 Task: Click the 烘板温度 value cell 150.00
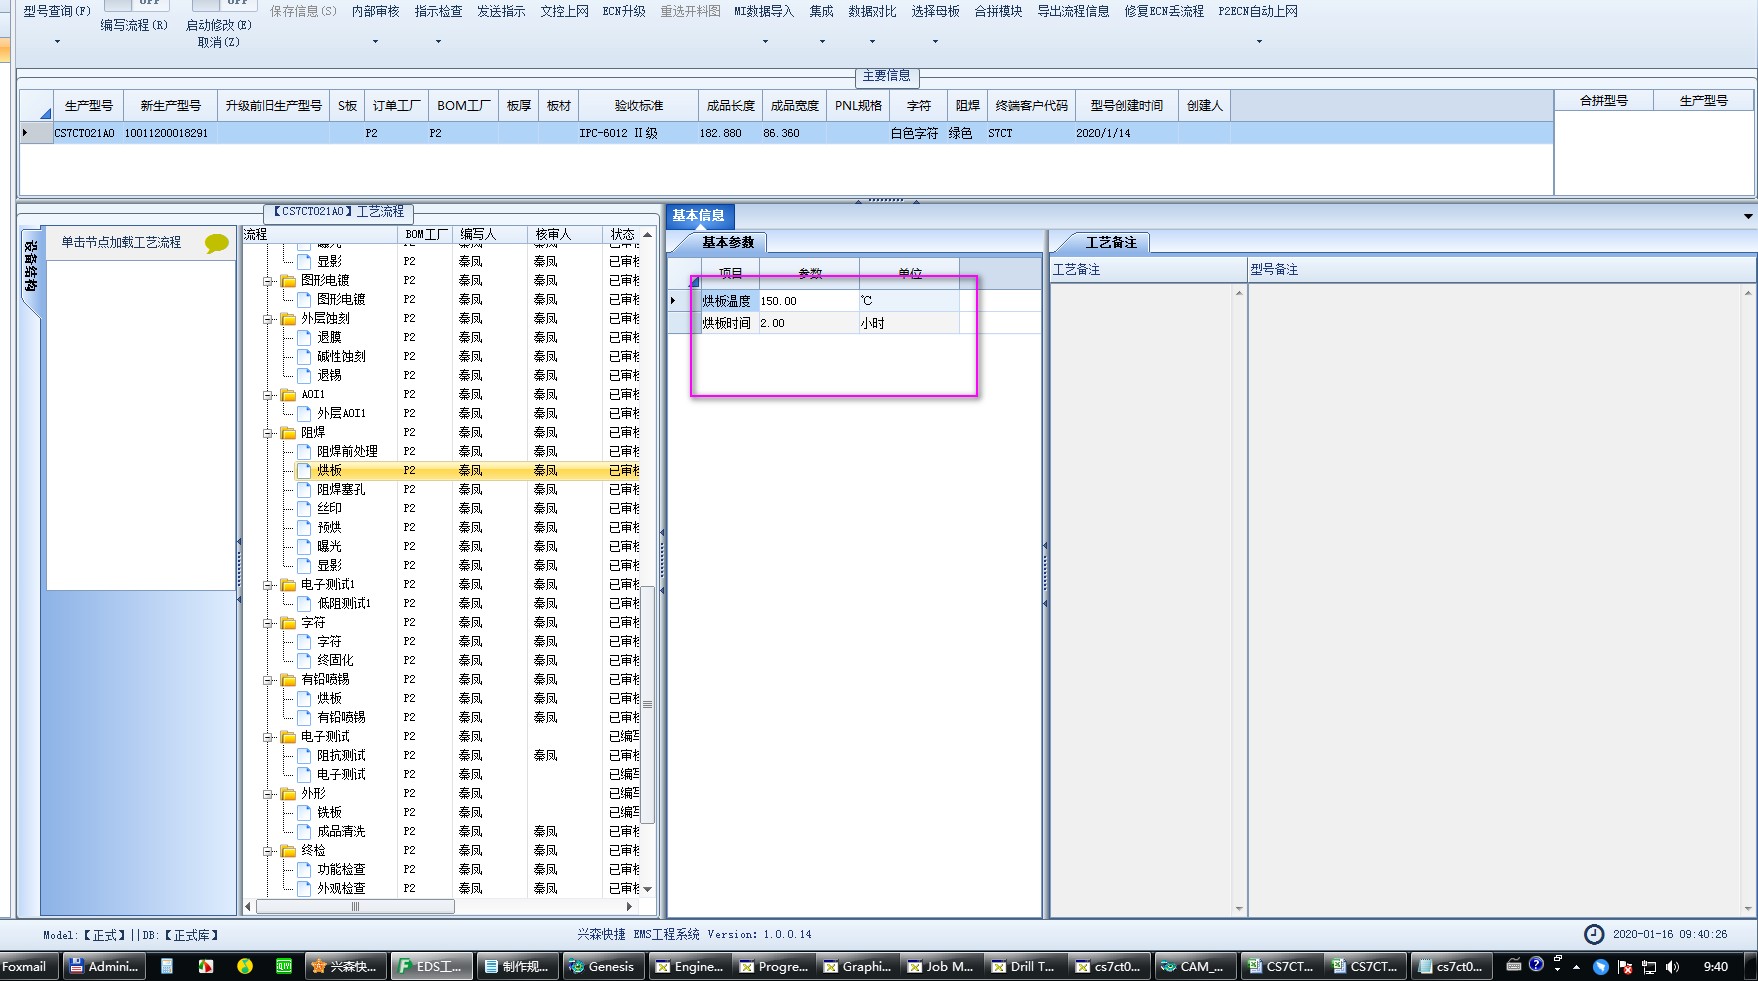808,301
